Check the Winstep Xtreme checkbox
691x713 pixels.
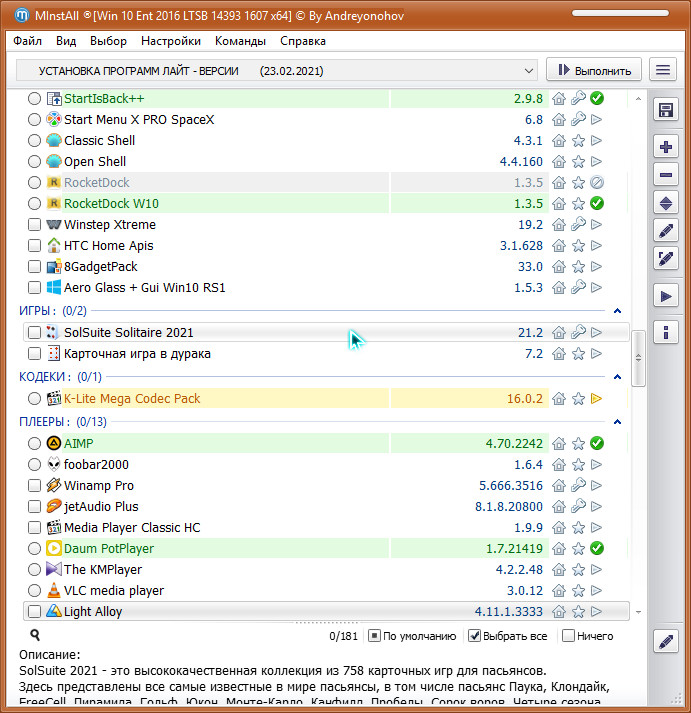(35, 224)
